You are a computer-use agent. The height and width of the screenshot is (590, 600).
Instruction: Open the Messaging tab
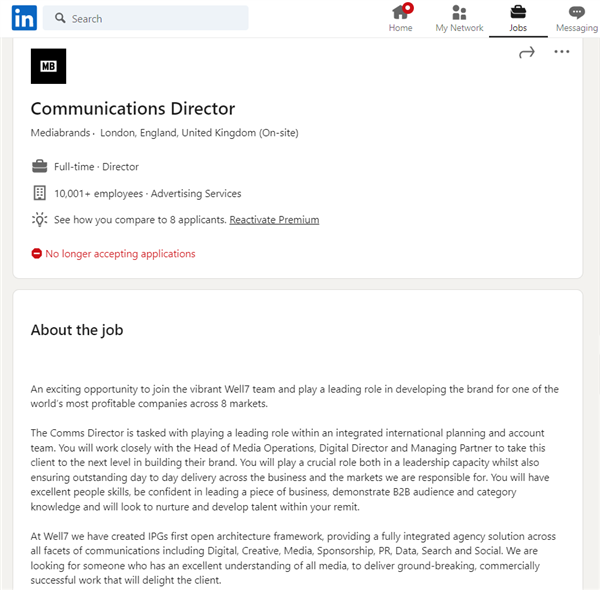coord(577,18)
